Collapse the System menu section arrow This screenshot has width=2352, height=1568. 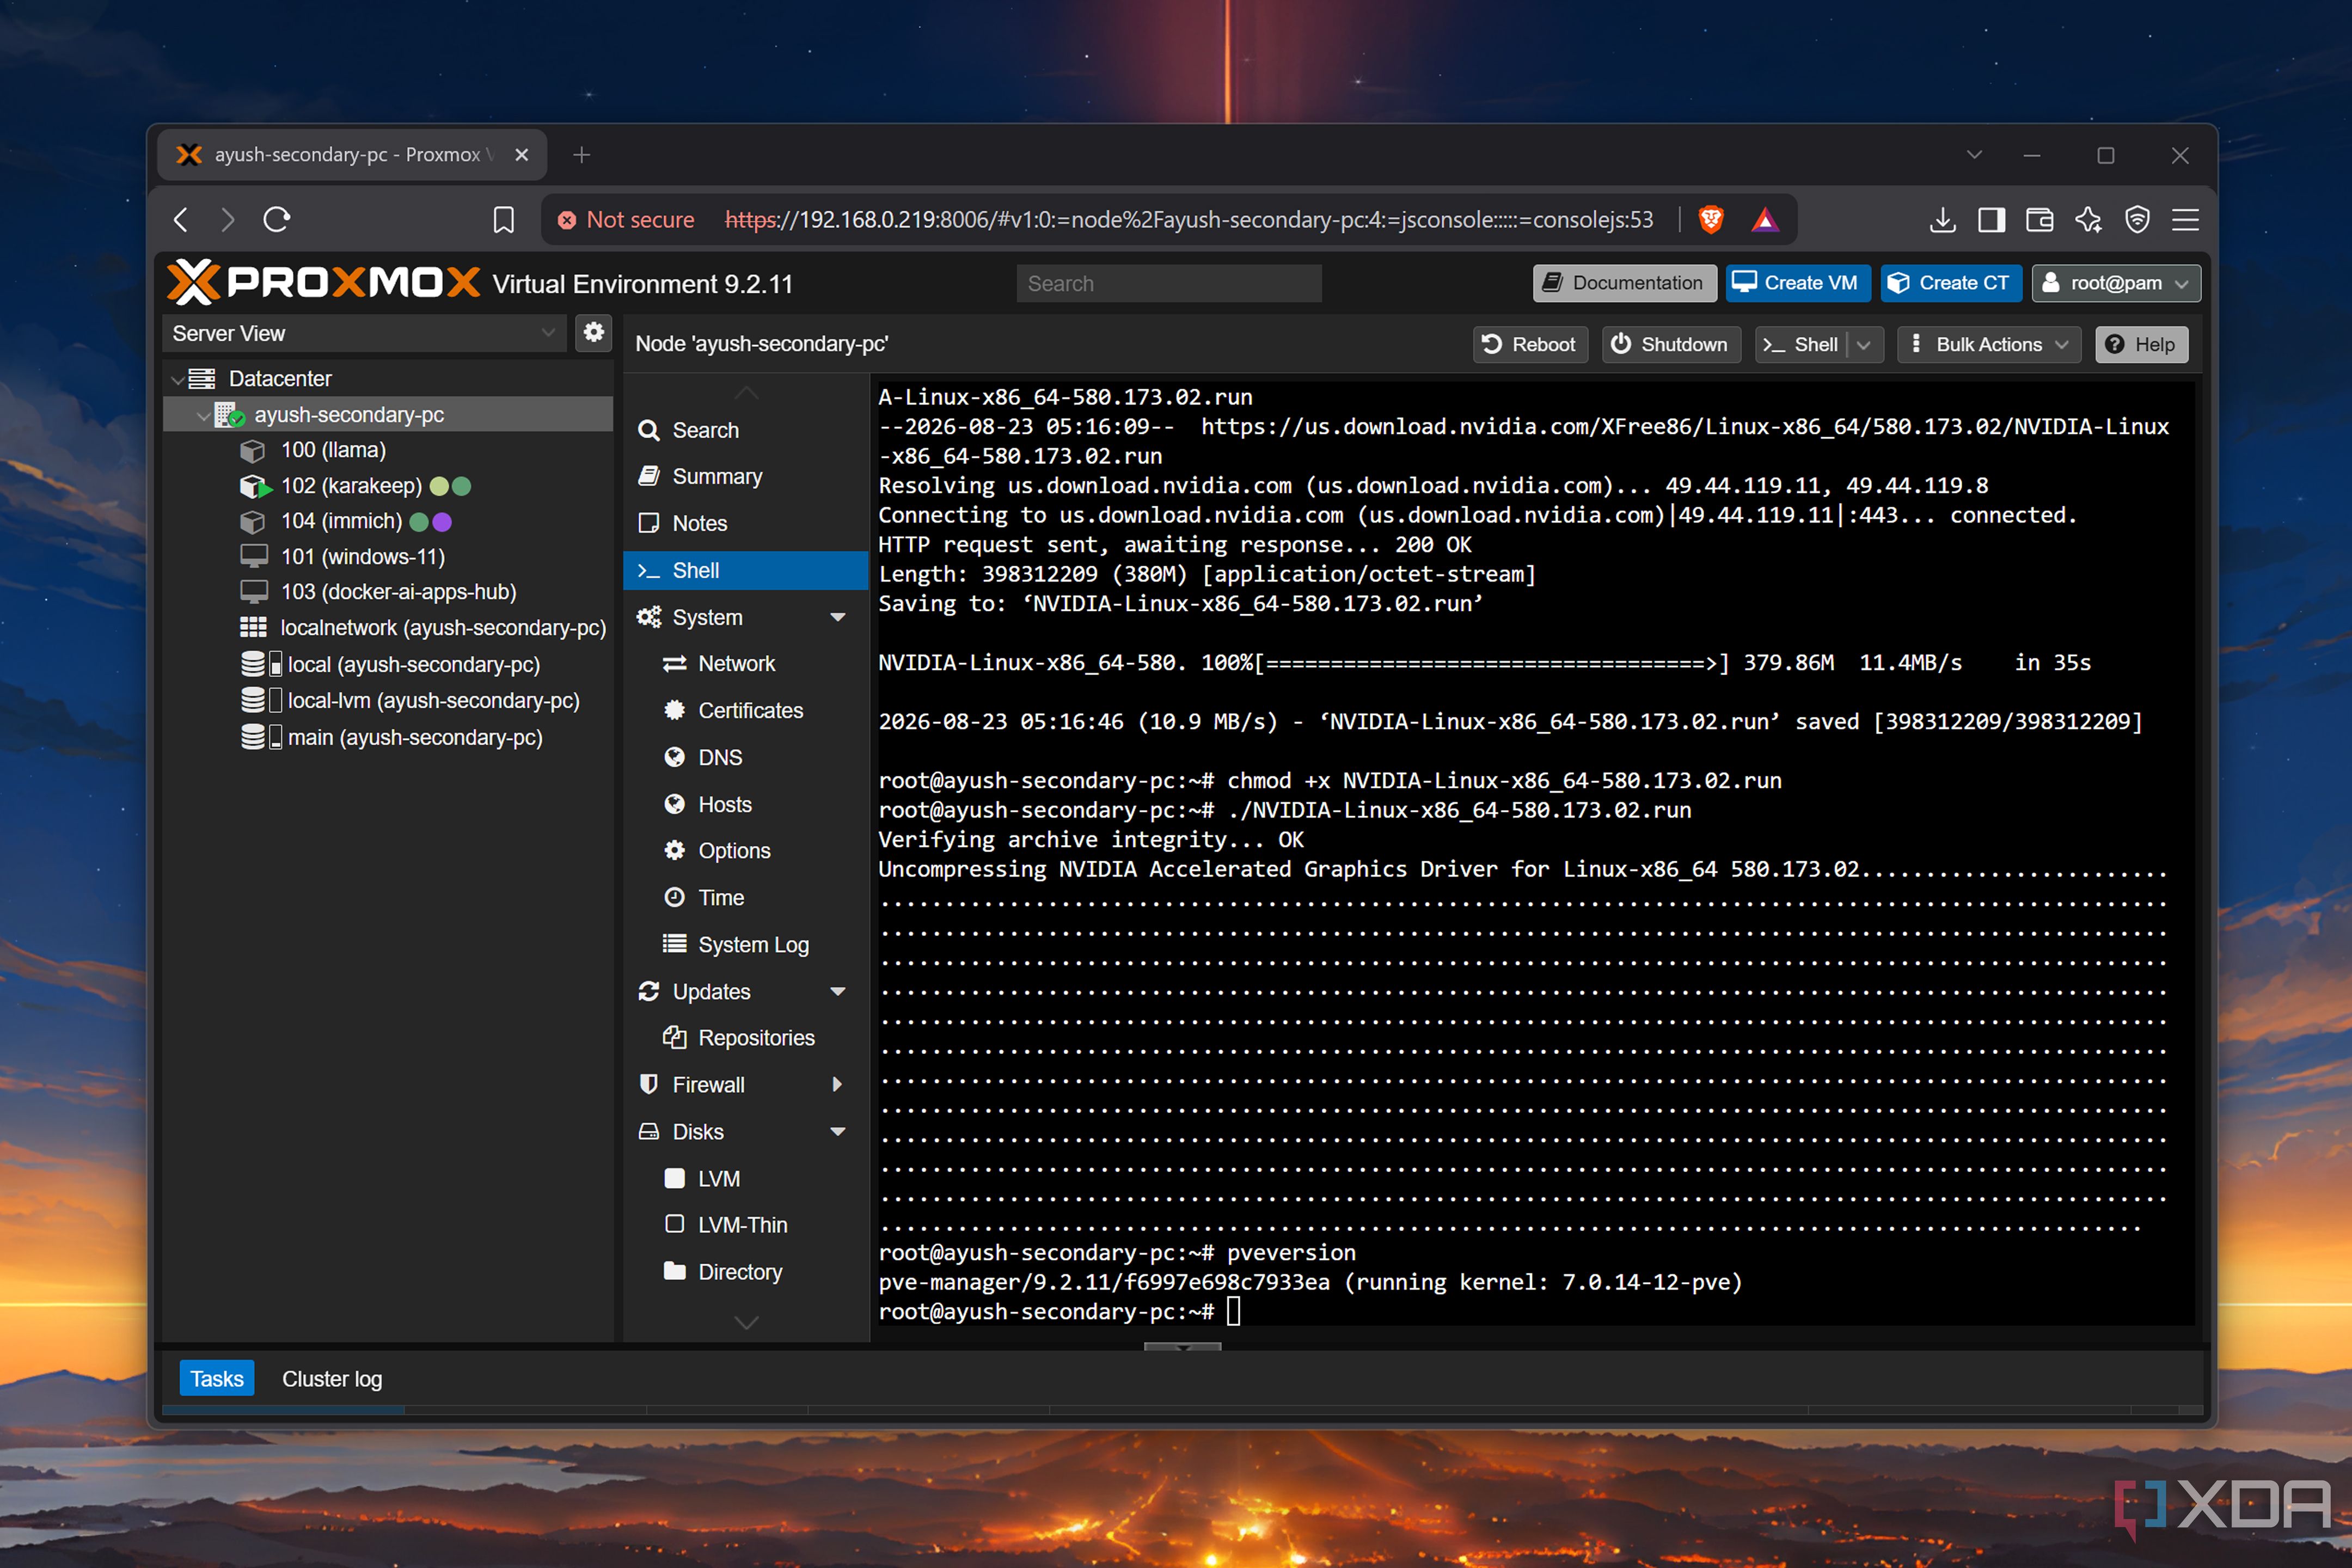coord(838,617)
